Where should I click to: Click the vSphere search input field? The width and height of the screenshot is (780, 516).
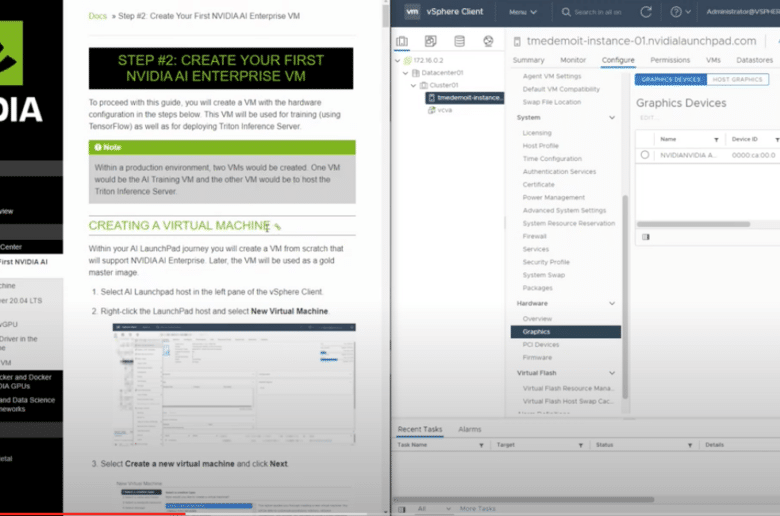pyautogui.click(x=598, y=12)
